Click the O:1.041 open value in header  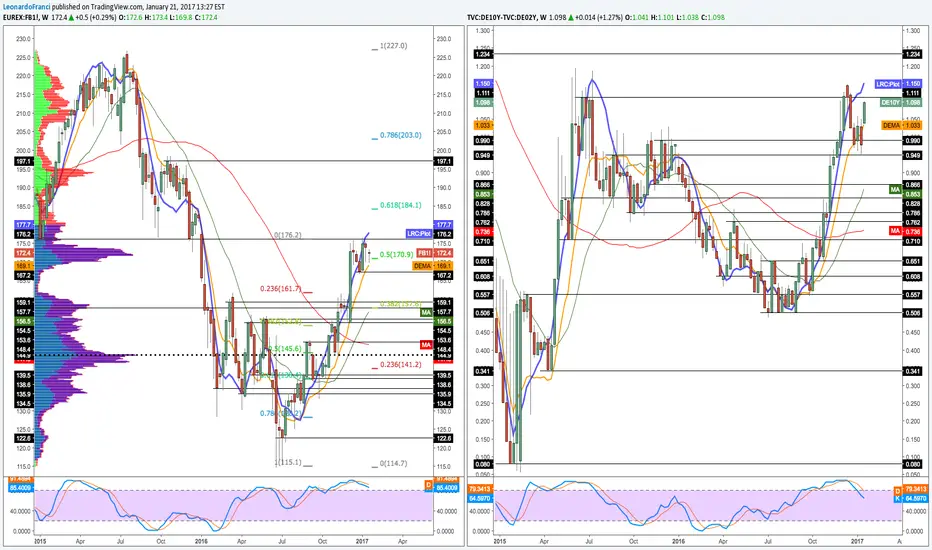click(637, 18)
